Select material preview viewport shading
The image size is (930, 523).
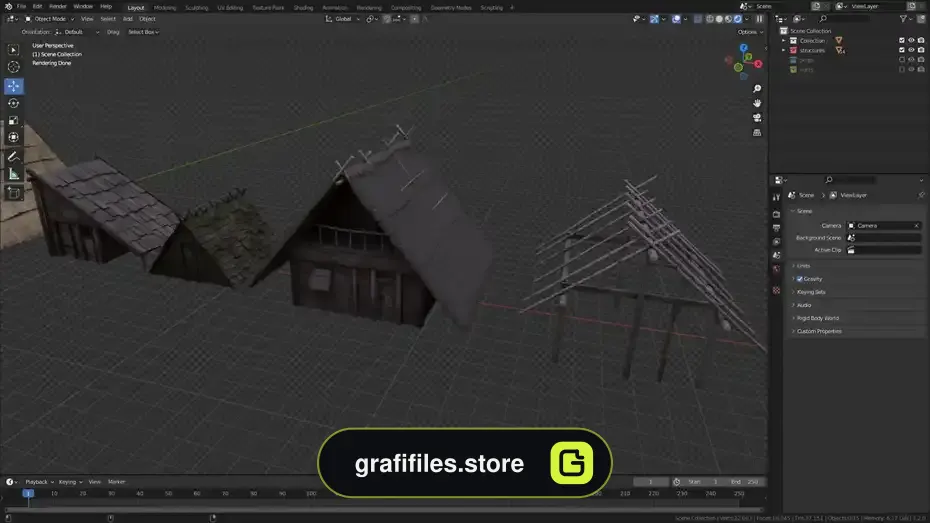[x=729, y=19]
